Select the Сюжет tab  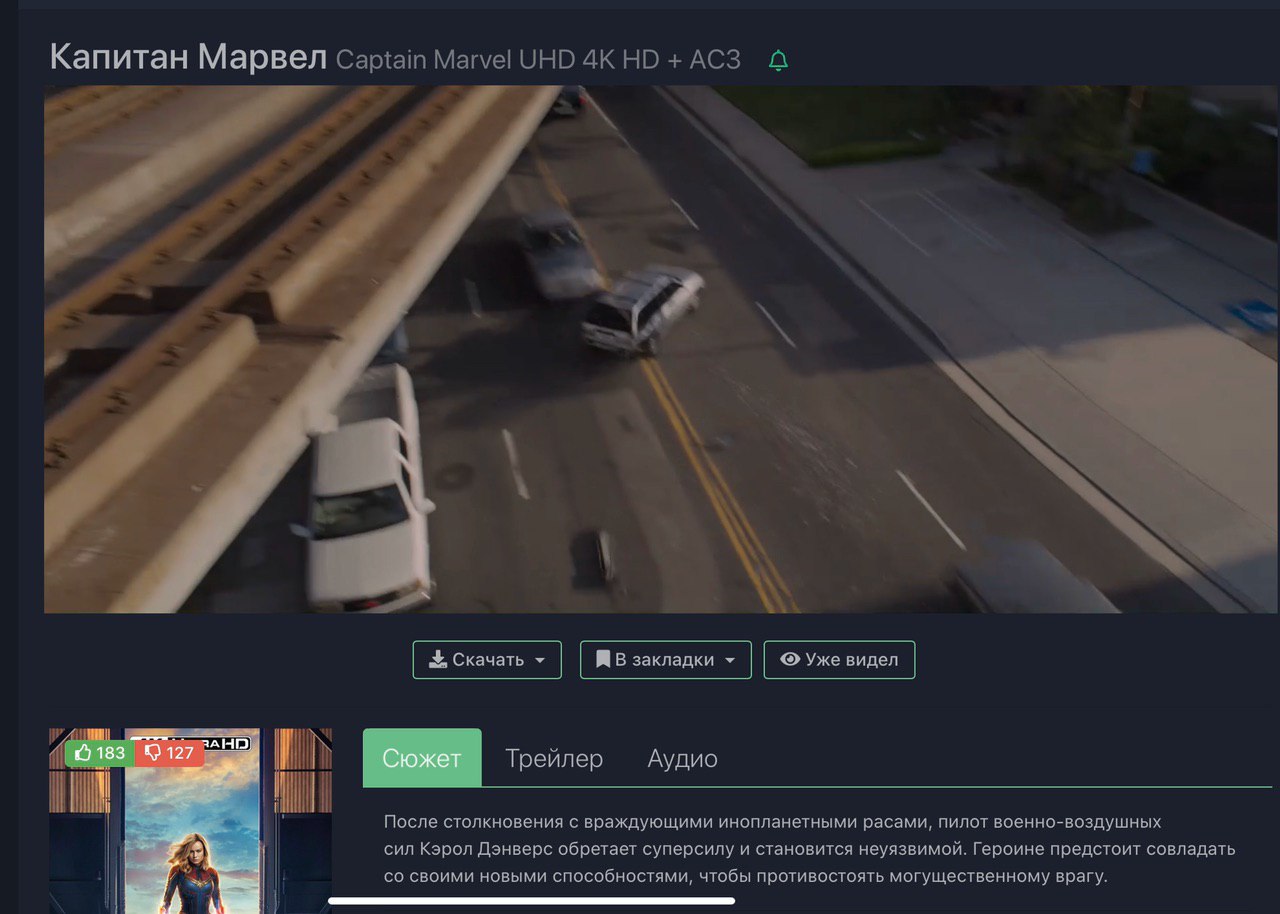(x=422, y=758)
